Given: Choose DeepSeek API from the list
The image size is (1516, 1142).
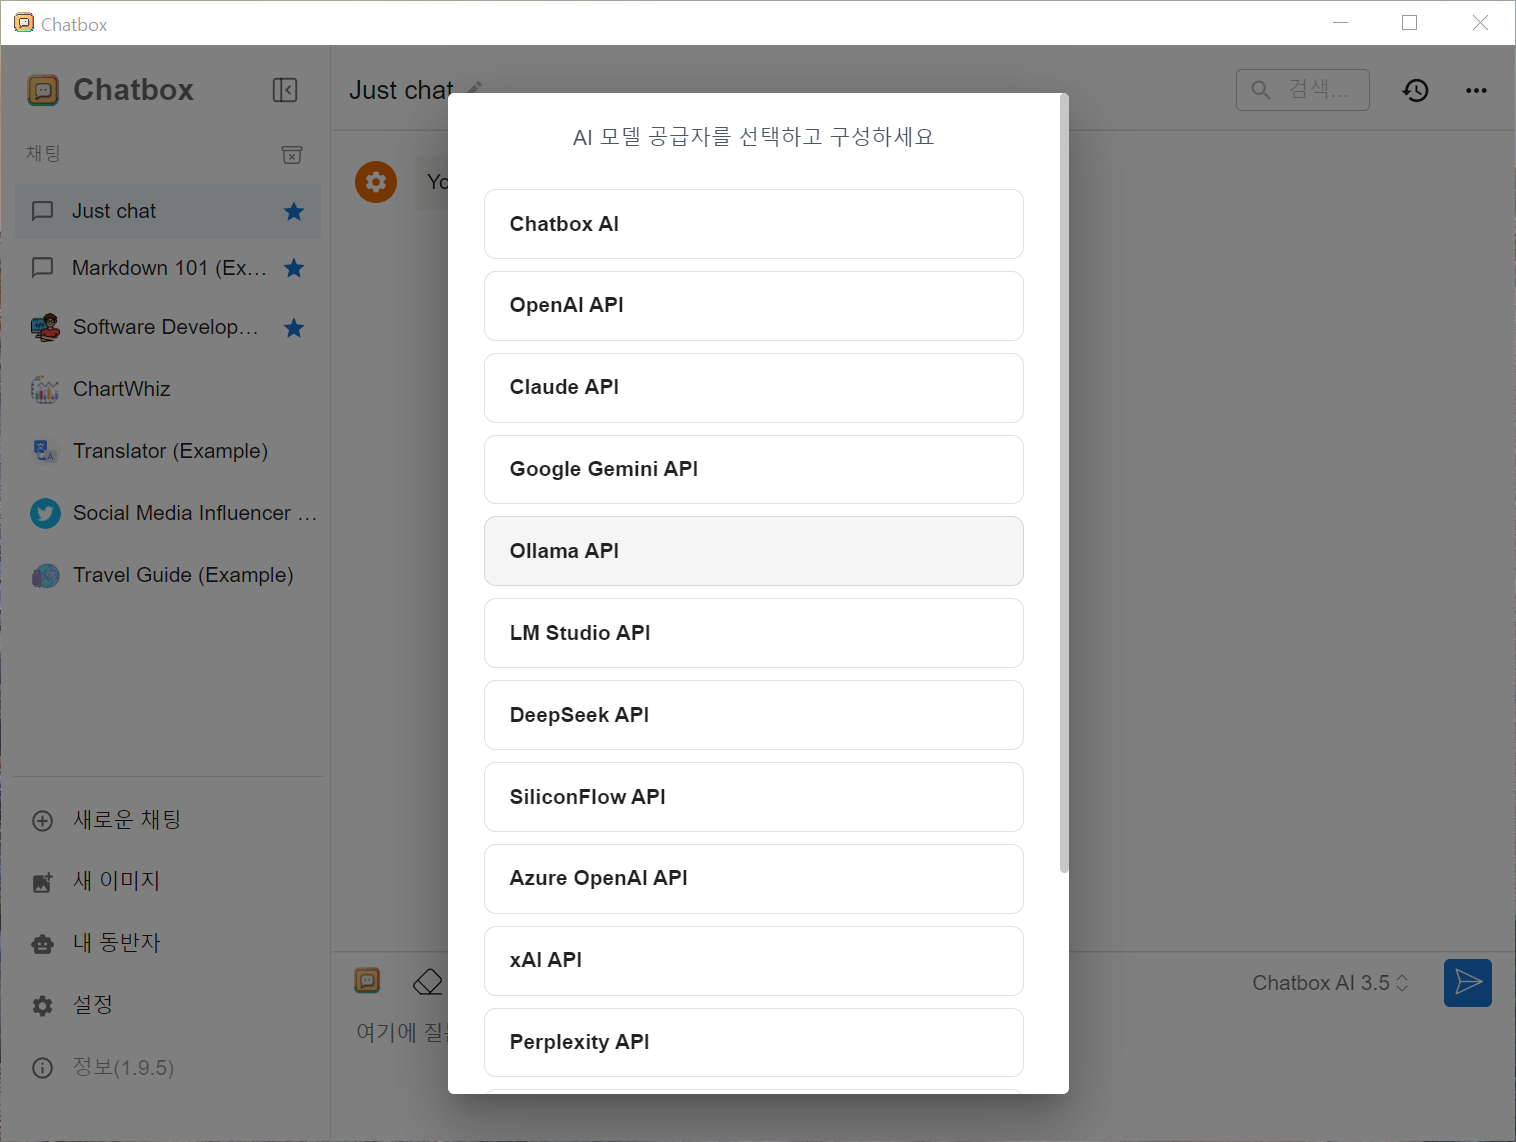Looking at the screenshot, I should tap(754, 715).
